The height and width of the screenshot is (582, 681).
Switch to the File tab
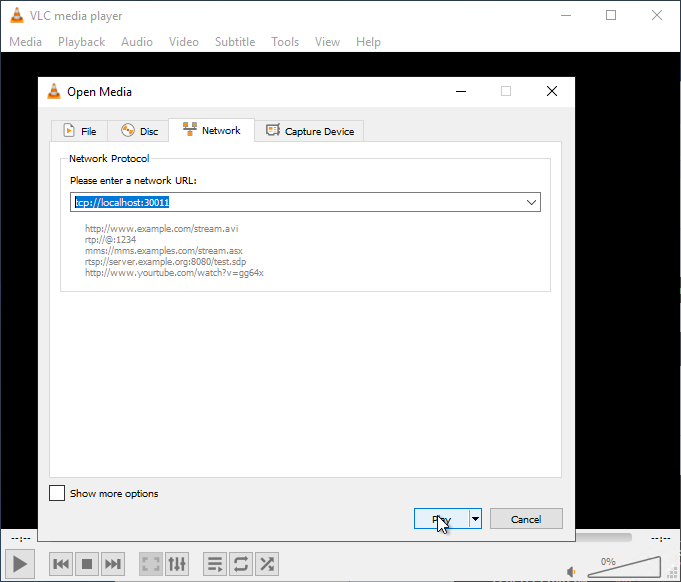click(79, 131)
